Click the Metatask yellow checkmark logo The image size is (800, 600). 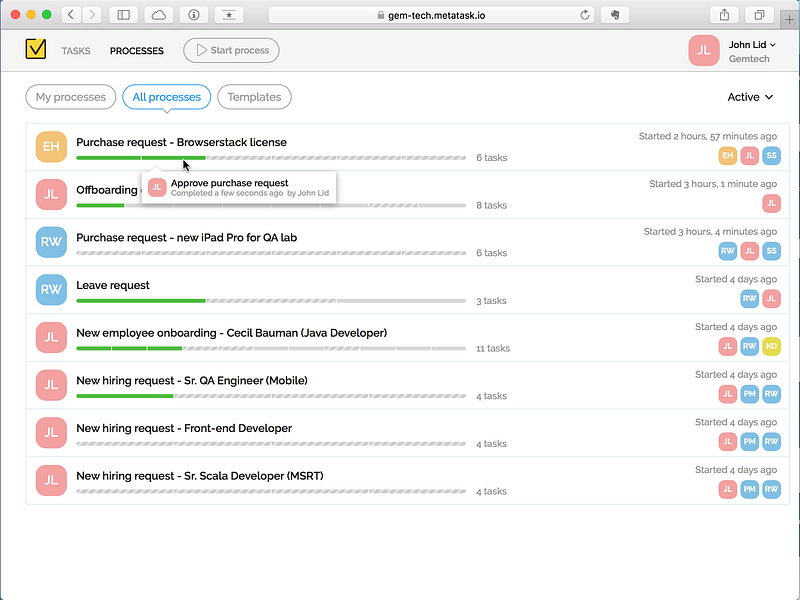(36, 49)
